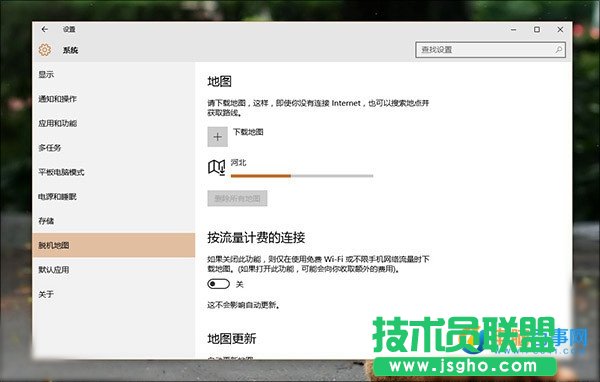Select 存储 in the sidebar
Viewport: 600px width, 382px height.
point(46,221)
